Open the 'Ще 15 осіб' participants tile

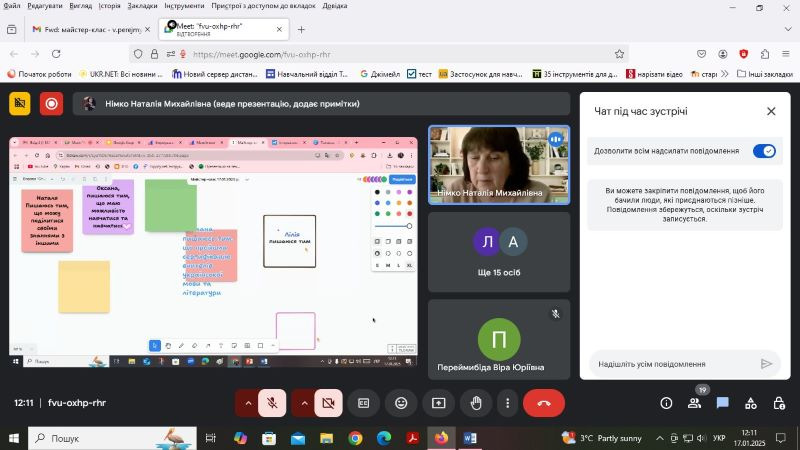coord(499,252)
